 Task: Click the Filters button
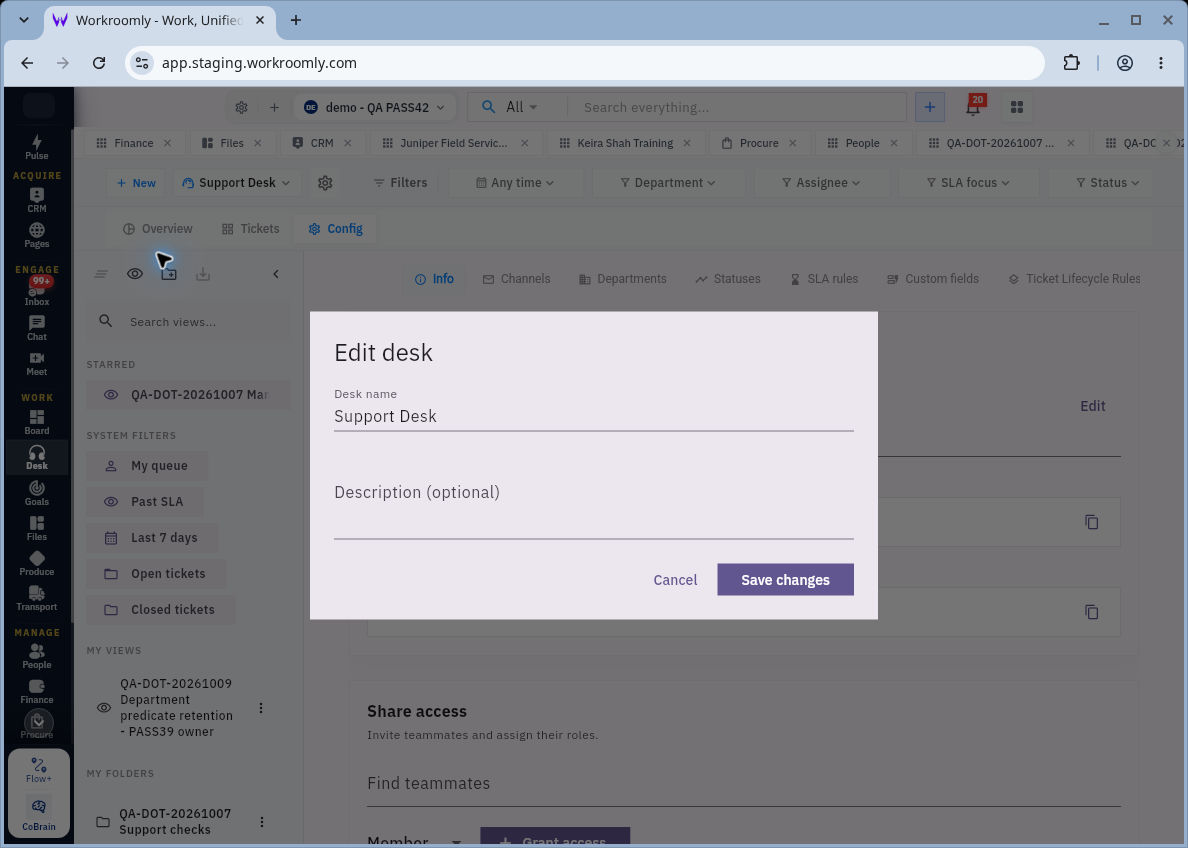click(x=400, y=183)
